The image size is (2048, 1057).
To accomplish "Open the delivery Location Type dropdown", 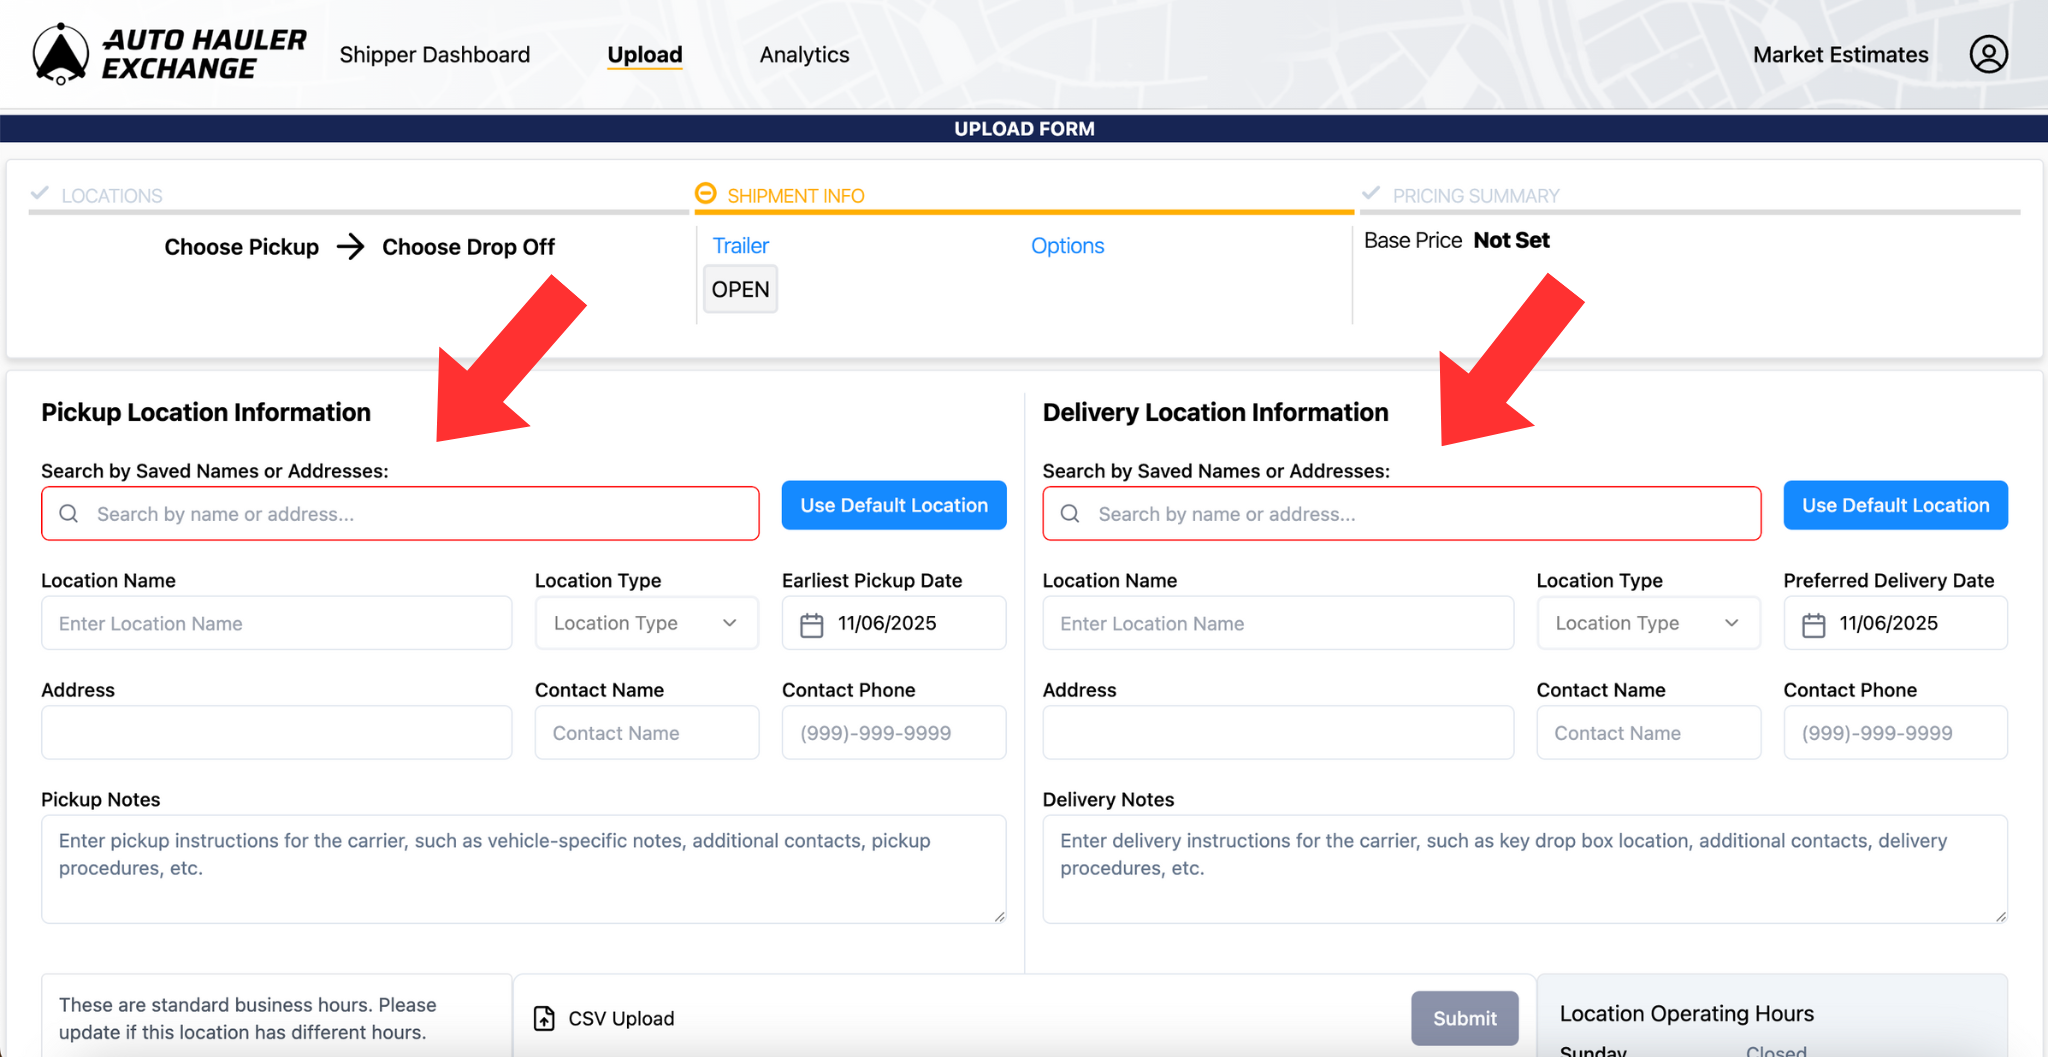I will tap(1648, 622).
